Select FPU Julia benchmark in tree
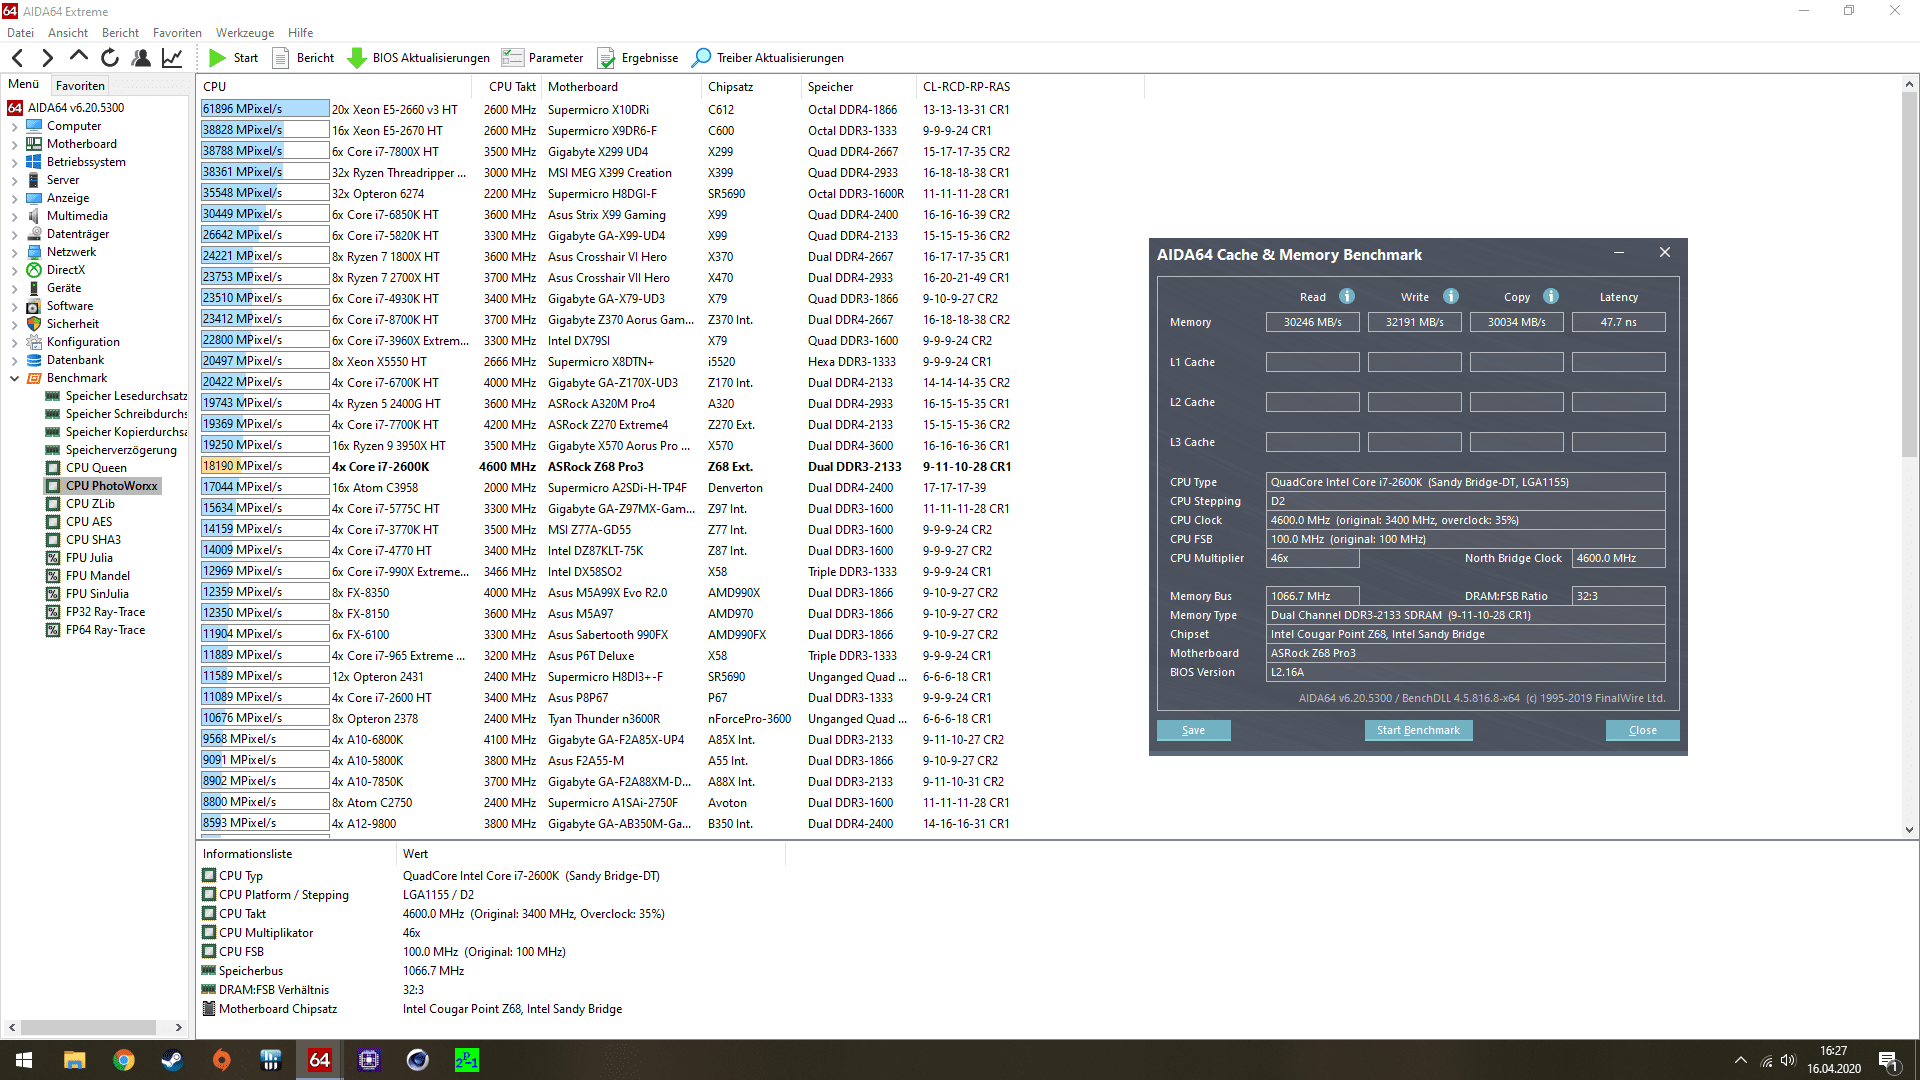The width and height of the screenshot is (1920, 1080). pos(89,558)
